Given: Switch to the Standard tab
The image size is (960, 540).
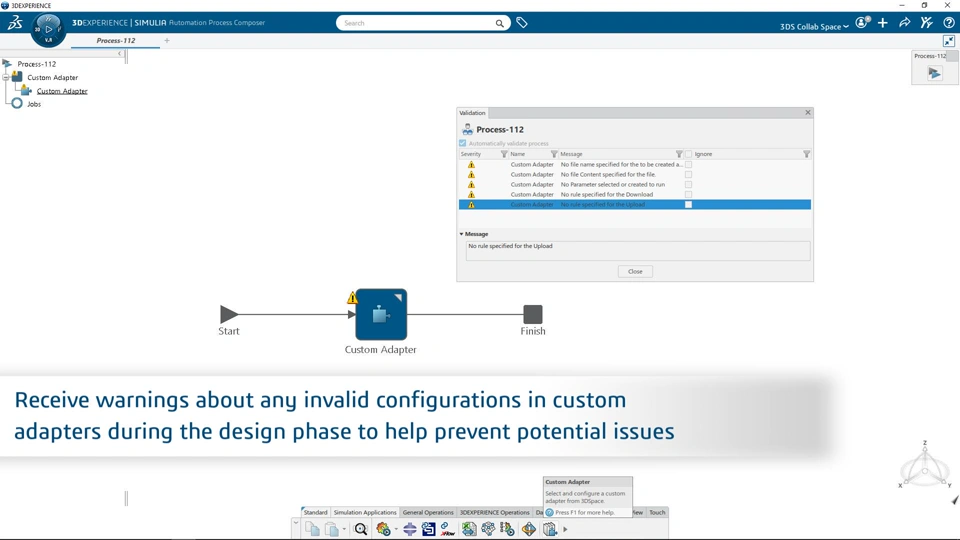Looking at the screenshot, I should (x=315, y=512).
